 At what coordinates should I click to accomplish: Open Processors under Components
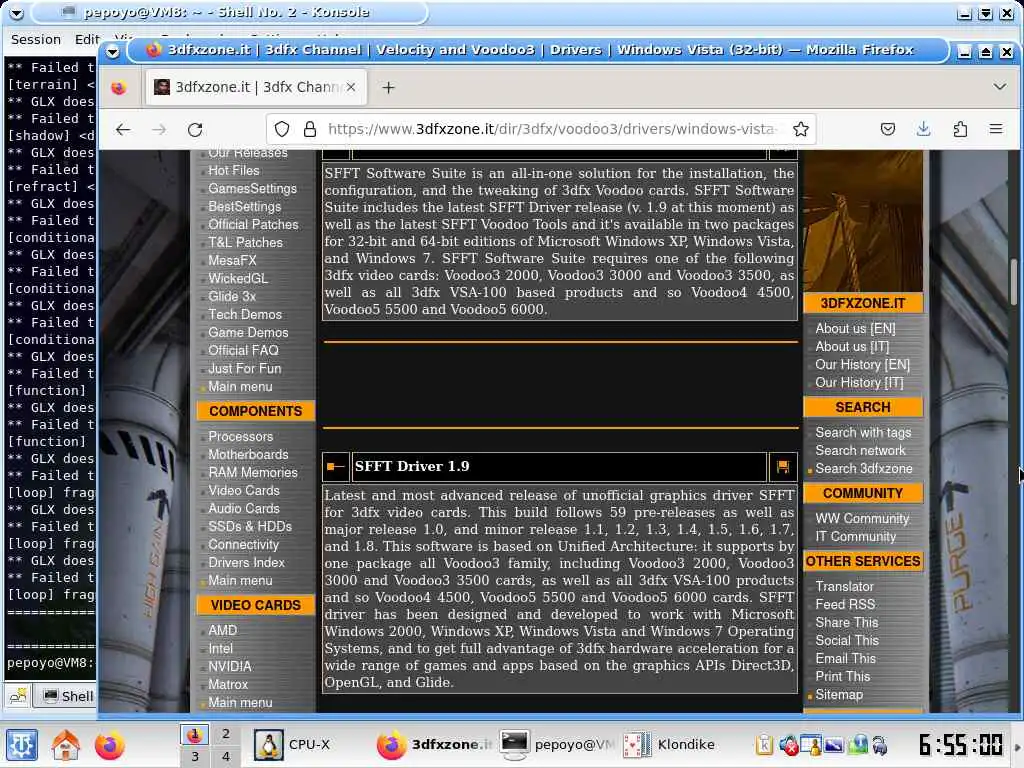coord(240,437)
